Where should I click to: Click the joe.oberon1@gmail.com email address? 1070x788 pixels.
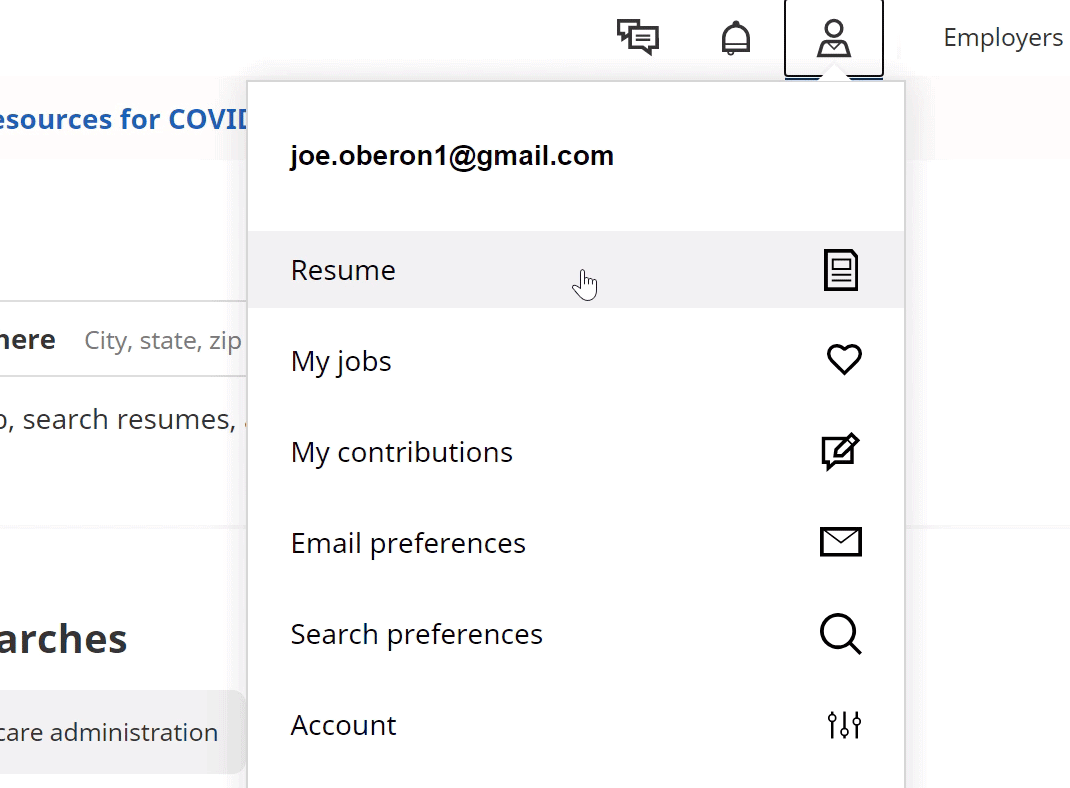click(452, 155)
